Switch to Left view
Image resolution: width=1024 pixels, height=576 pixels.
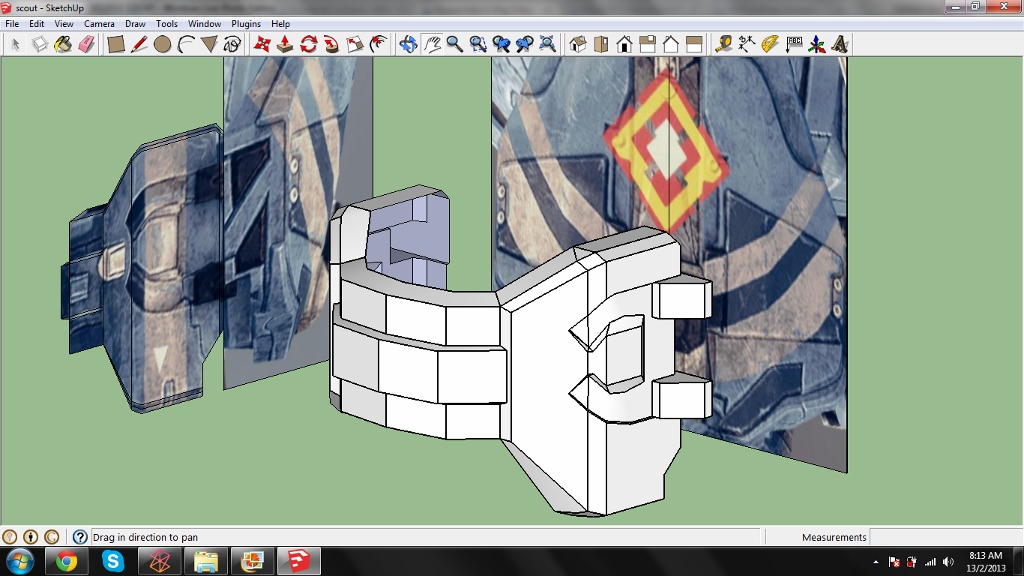click(x=694, y=44)
